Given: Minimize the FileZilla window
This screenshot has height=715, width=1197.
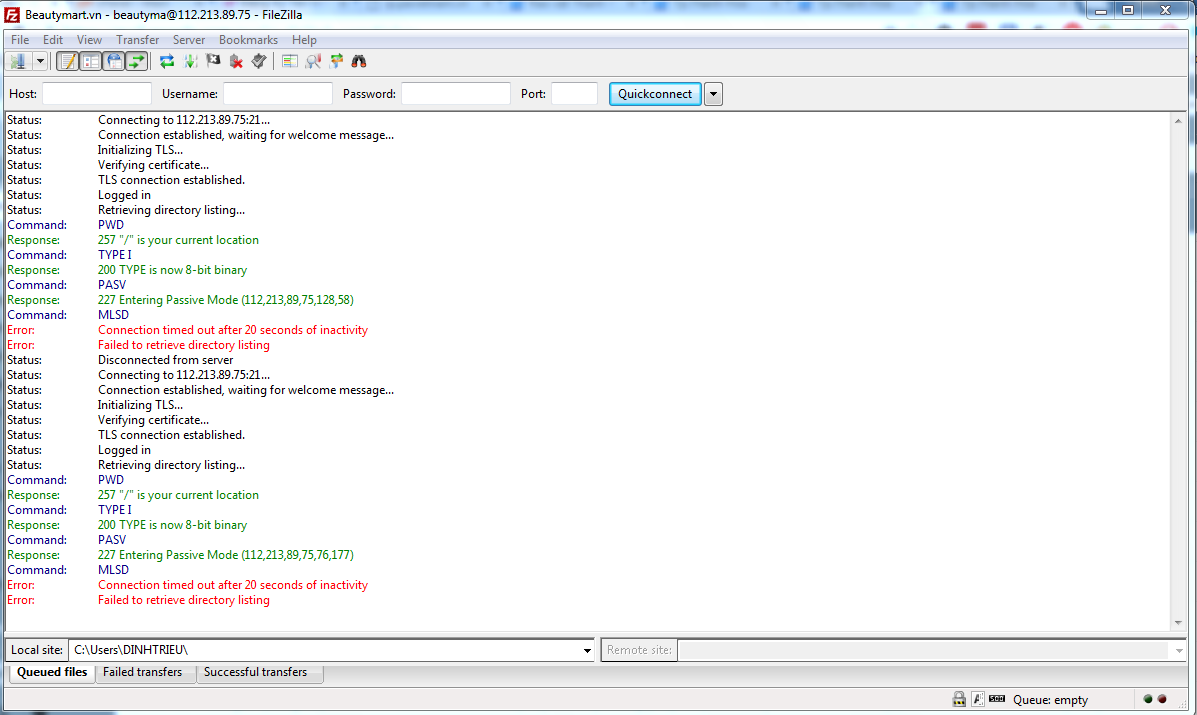Looking at the screenshot, I should [1101, 11].
